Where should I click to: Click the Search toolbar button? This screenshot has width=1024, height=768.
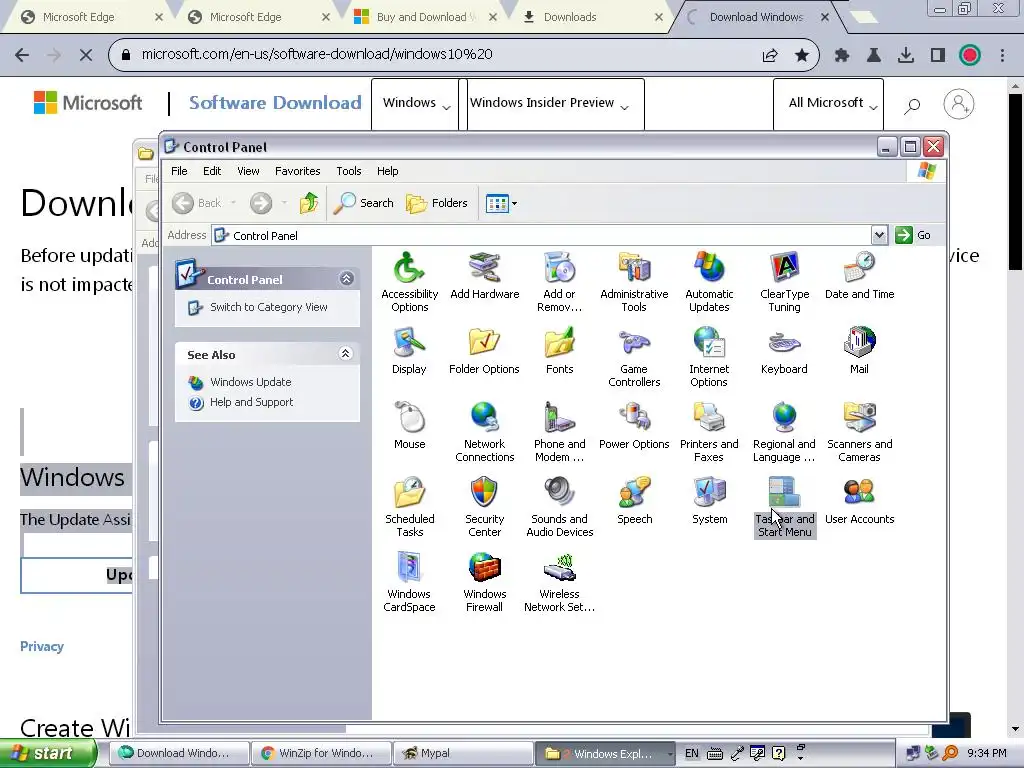(364, 203)
